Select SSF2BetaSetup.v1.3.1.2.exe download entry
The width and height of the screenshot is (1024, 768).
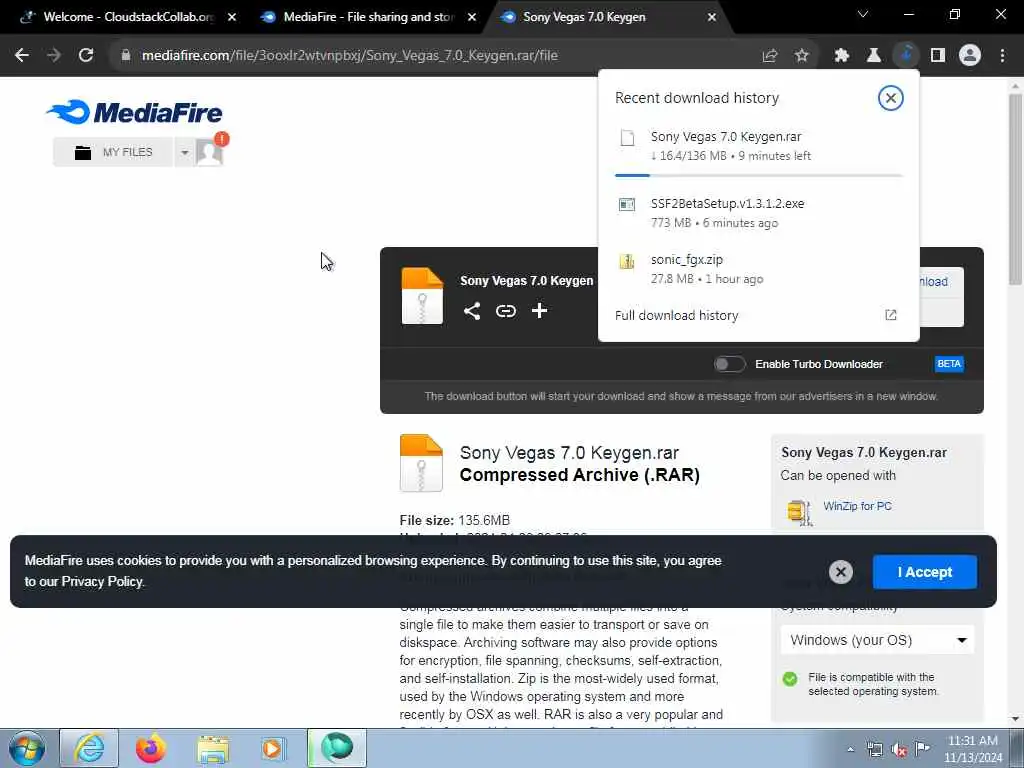tap(759, 213)
